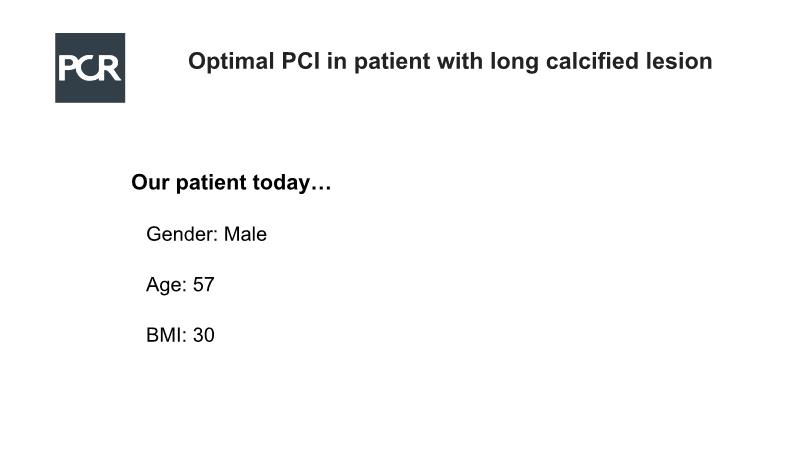This screenshot has height=450, width=800.
Task: Click the word "today…" in the heading
Action: click(x=292, y=183)
